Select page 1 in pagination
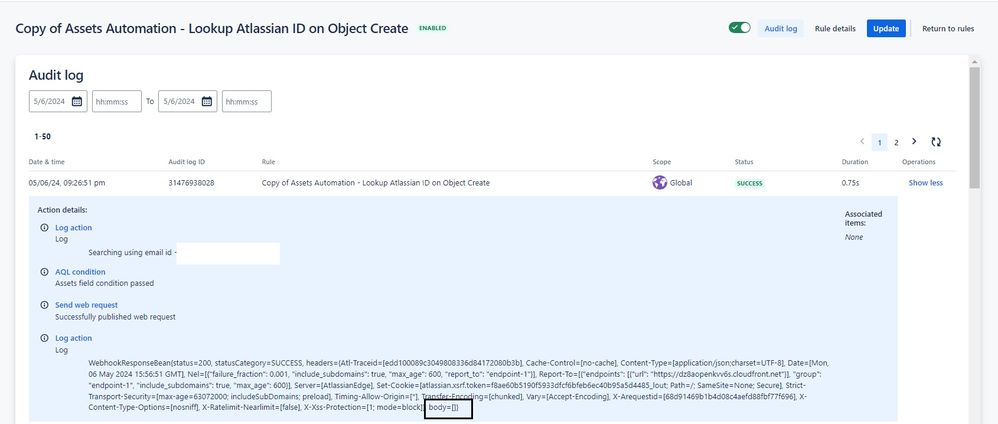 [879, 143]
